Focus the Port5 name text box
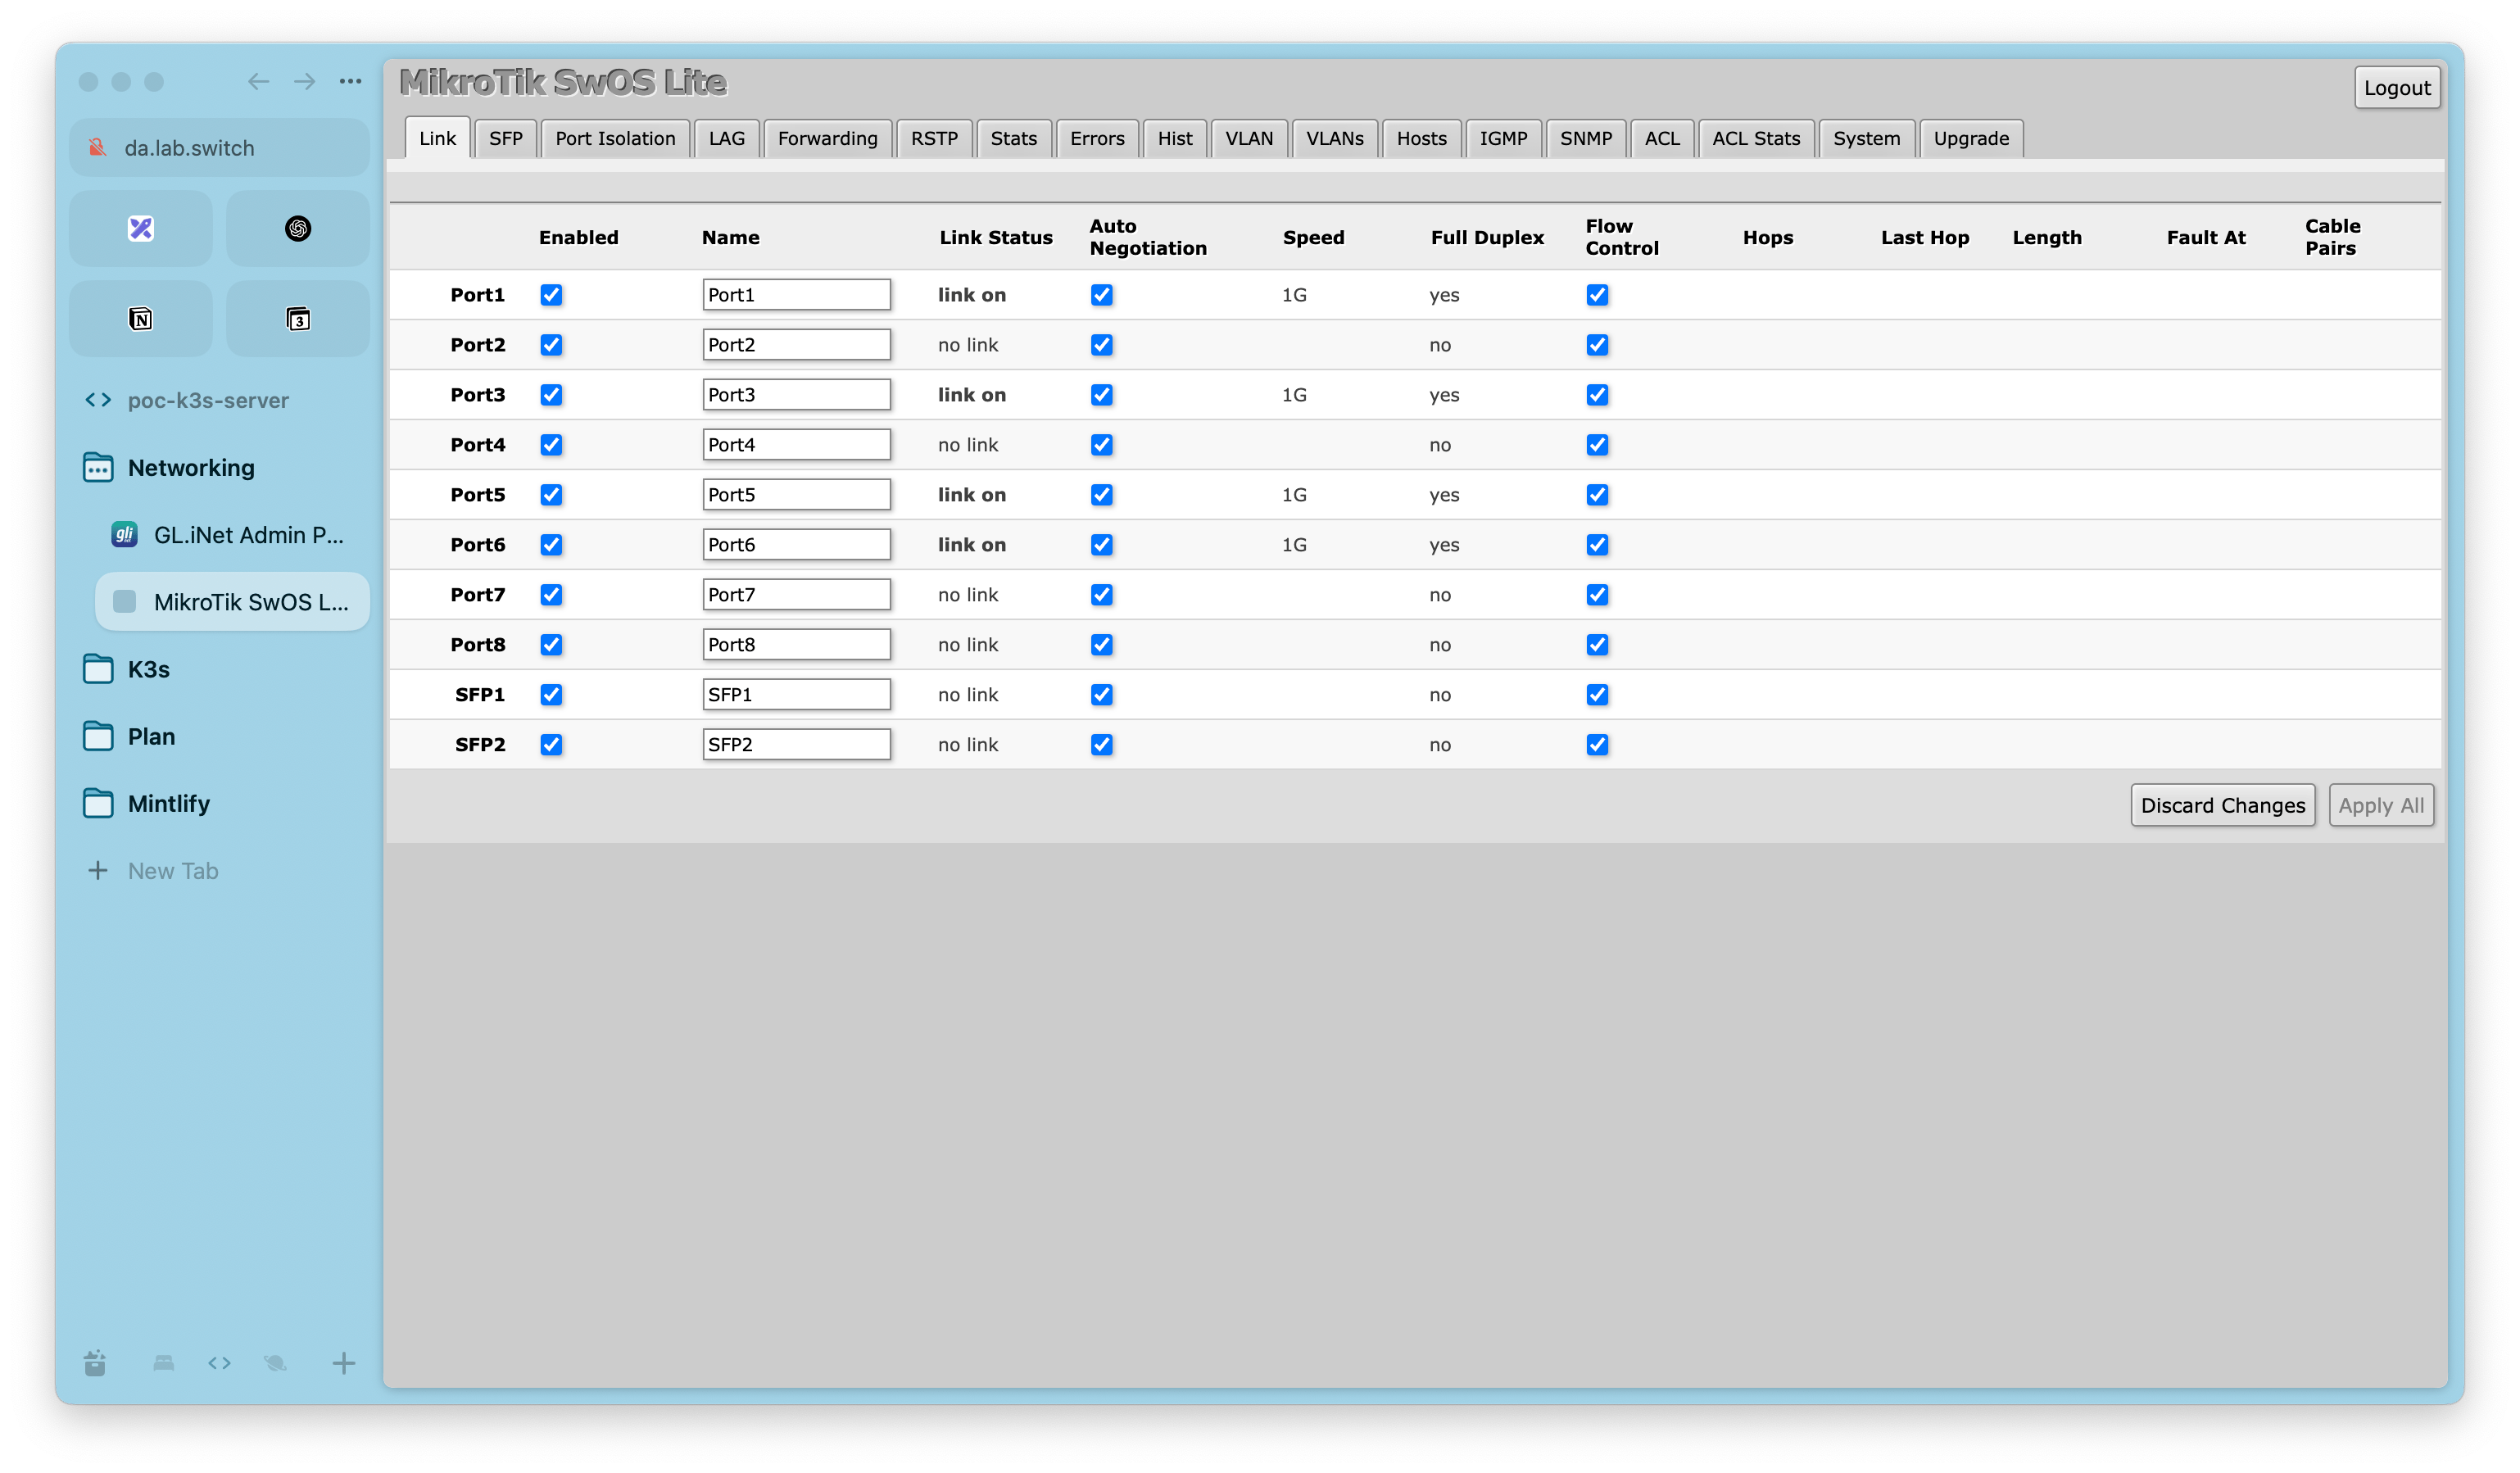2520x1473 pixels. click(x=796, y=495)
